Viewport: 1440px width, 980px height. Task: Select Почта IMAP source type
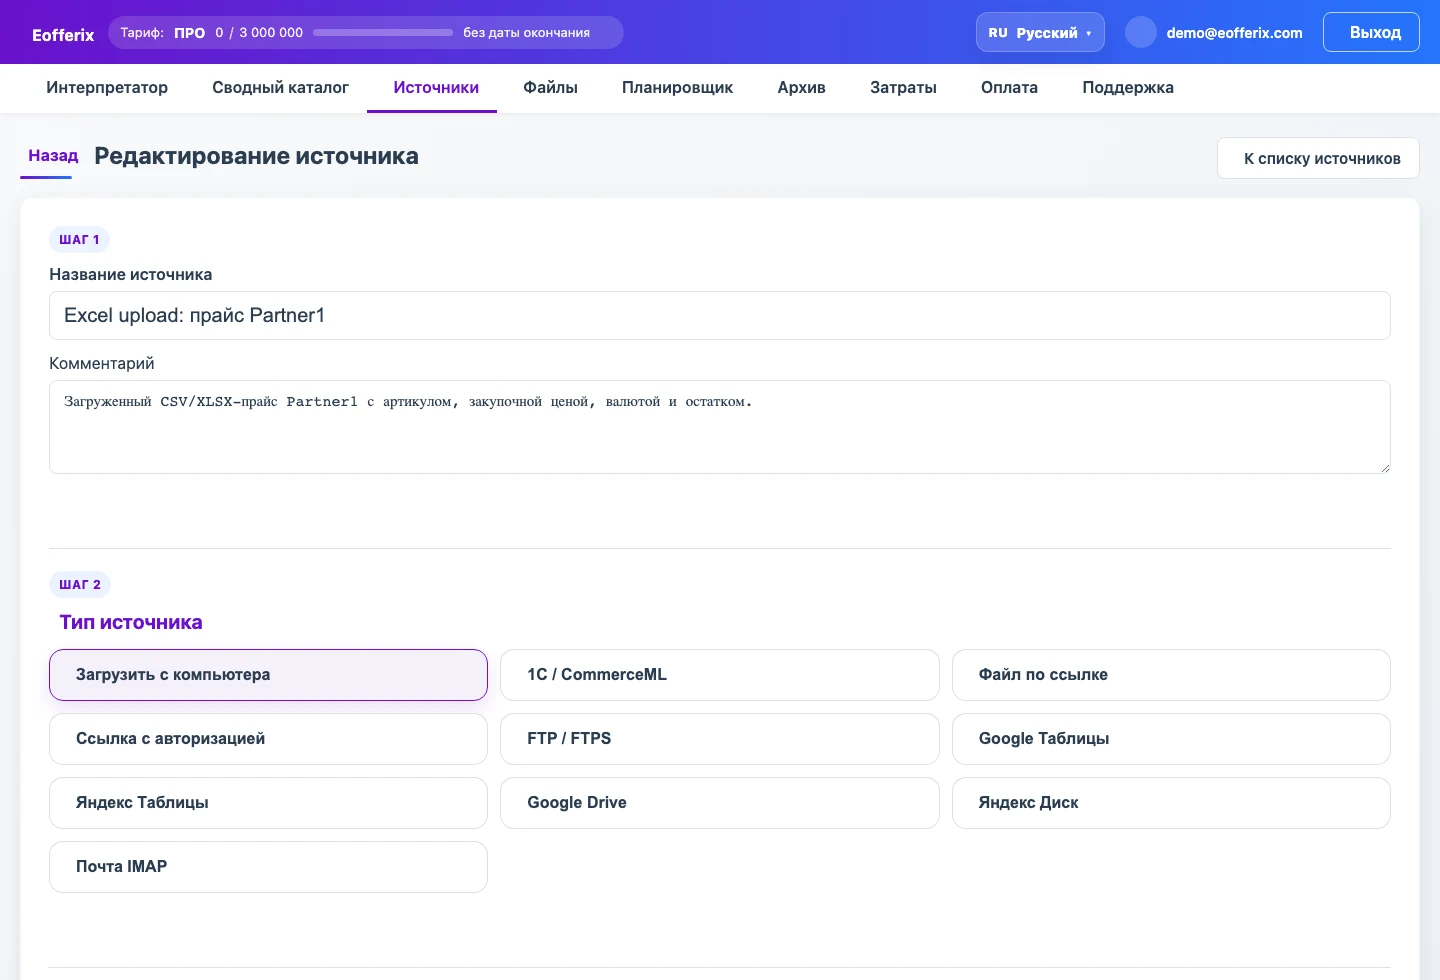coord(268,867)
